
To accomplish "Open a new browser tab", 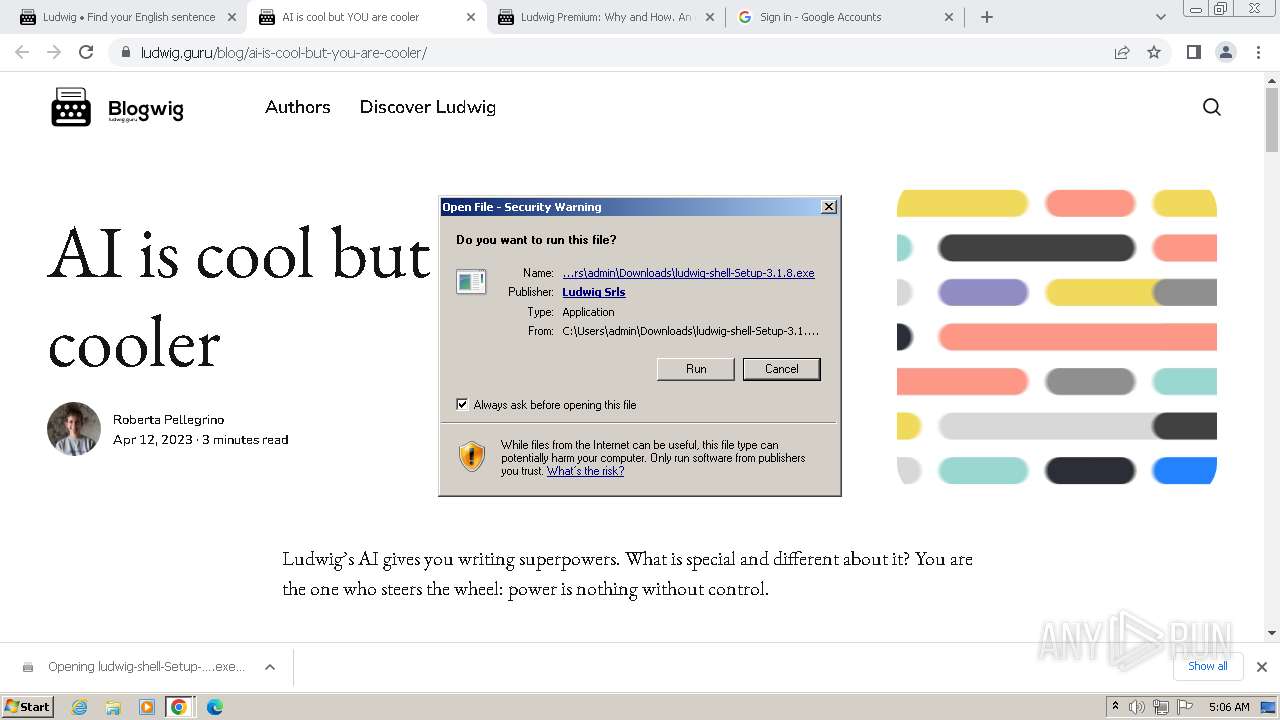I will 987,17.
